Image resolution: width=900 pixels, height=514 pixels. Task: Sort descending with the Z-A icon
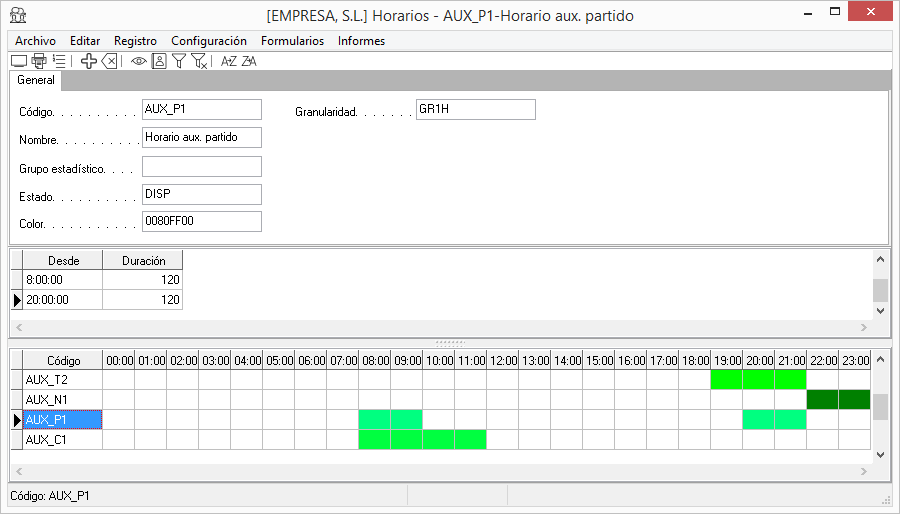249,61
